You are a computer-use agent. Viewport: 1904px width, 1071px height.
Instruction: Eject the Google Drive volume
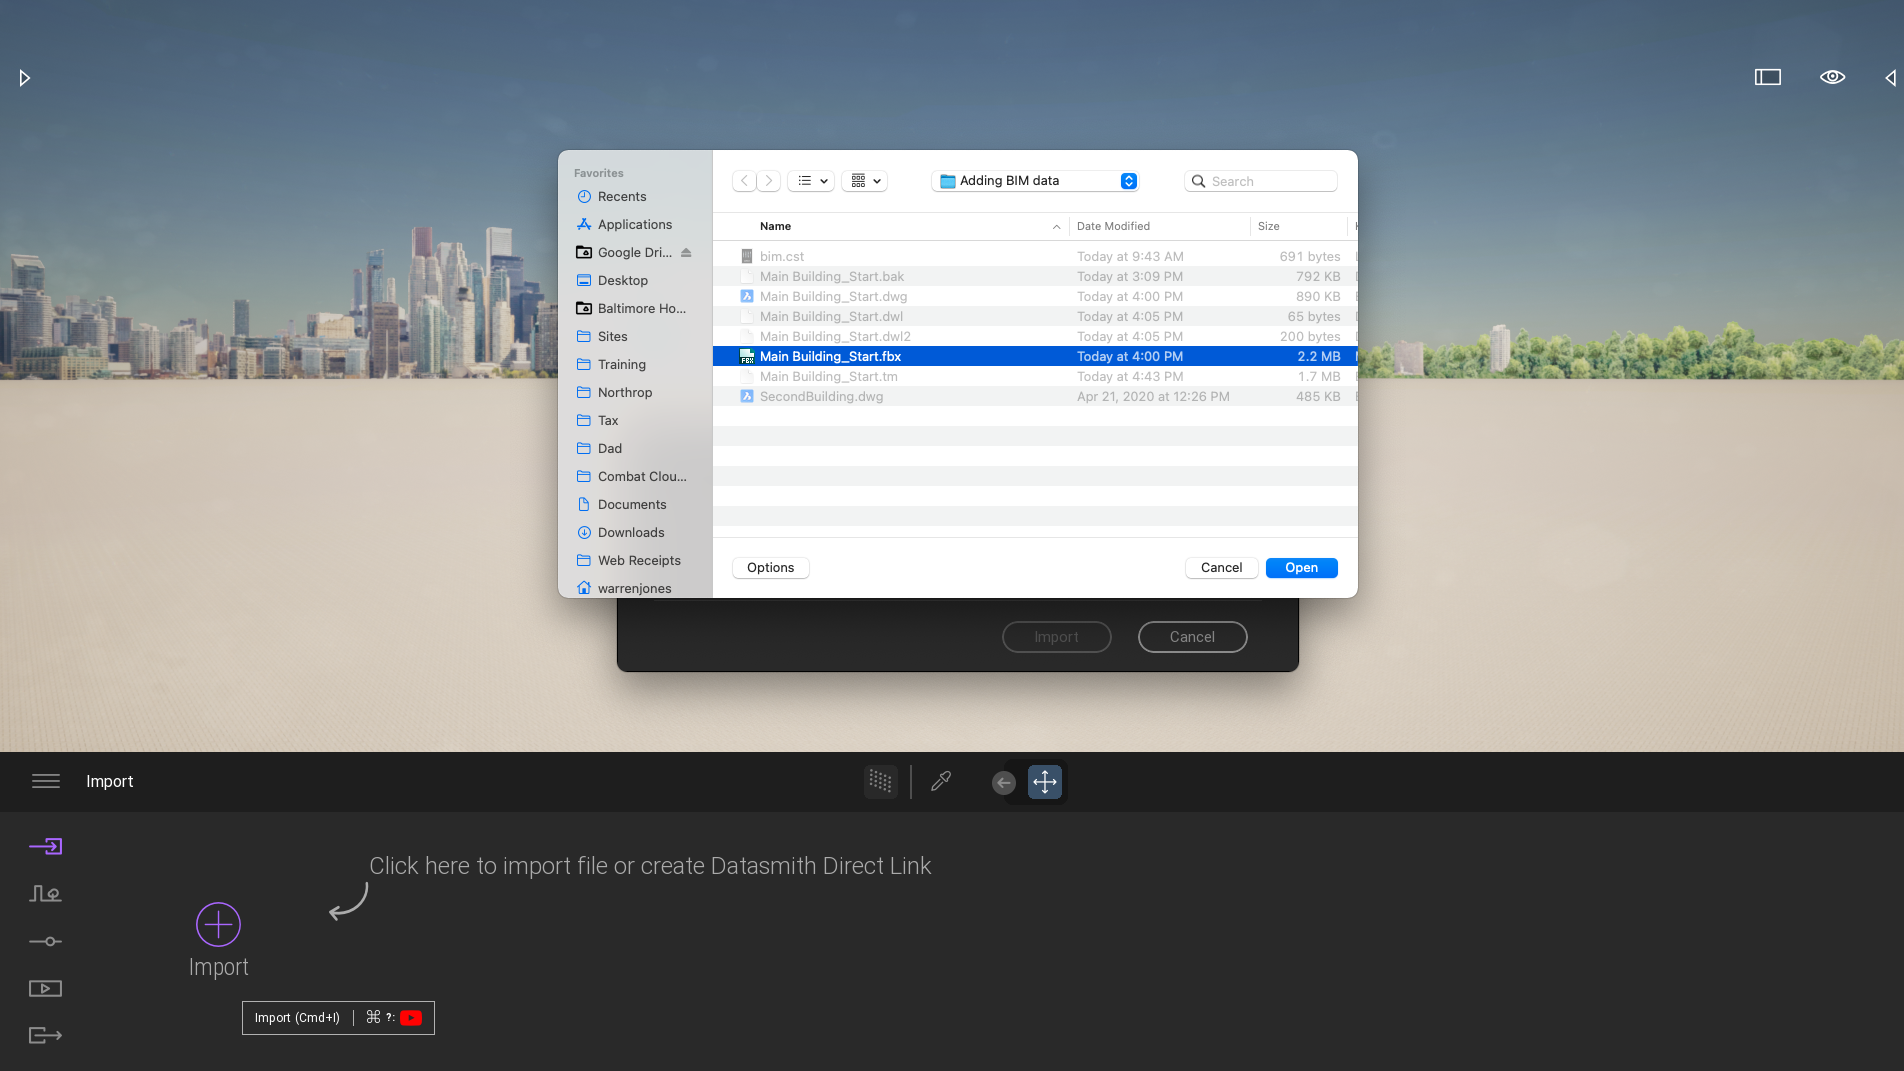[x=686, y=253]
